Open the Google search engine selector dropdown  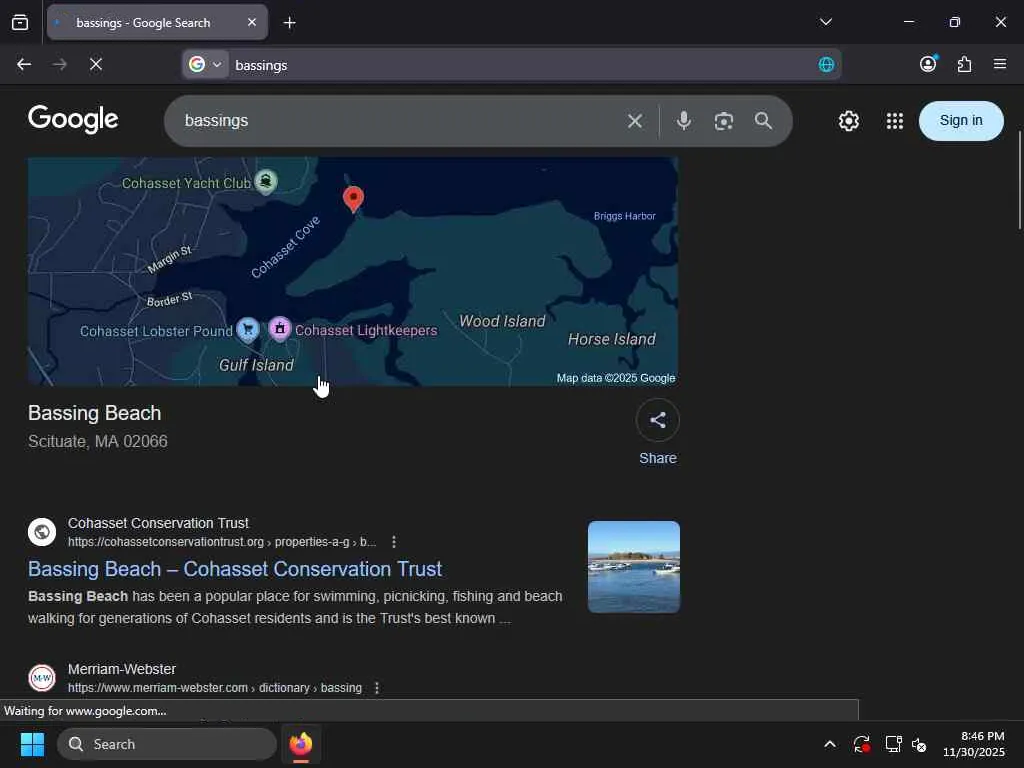coord(205,64)
